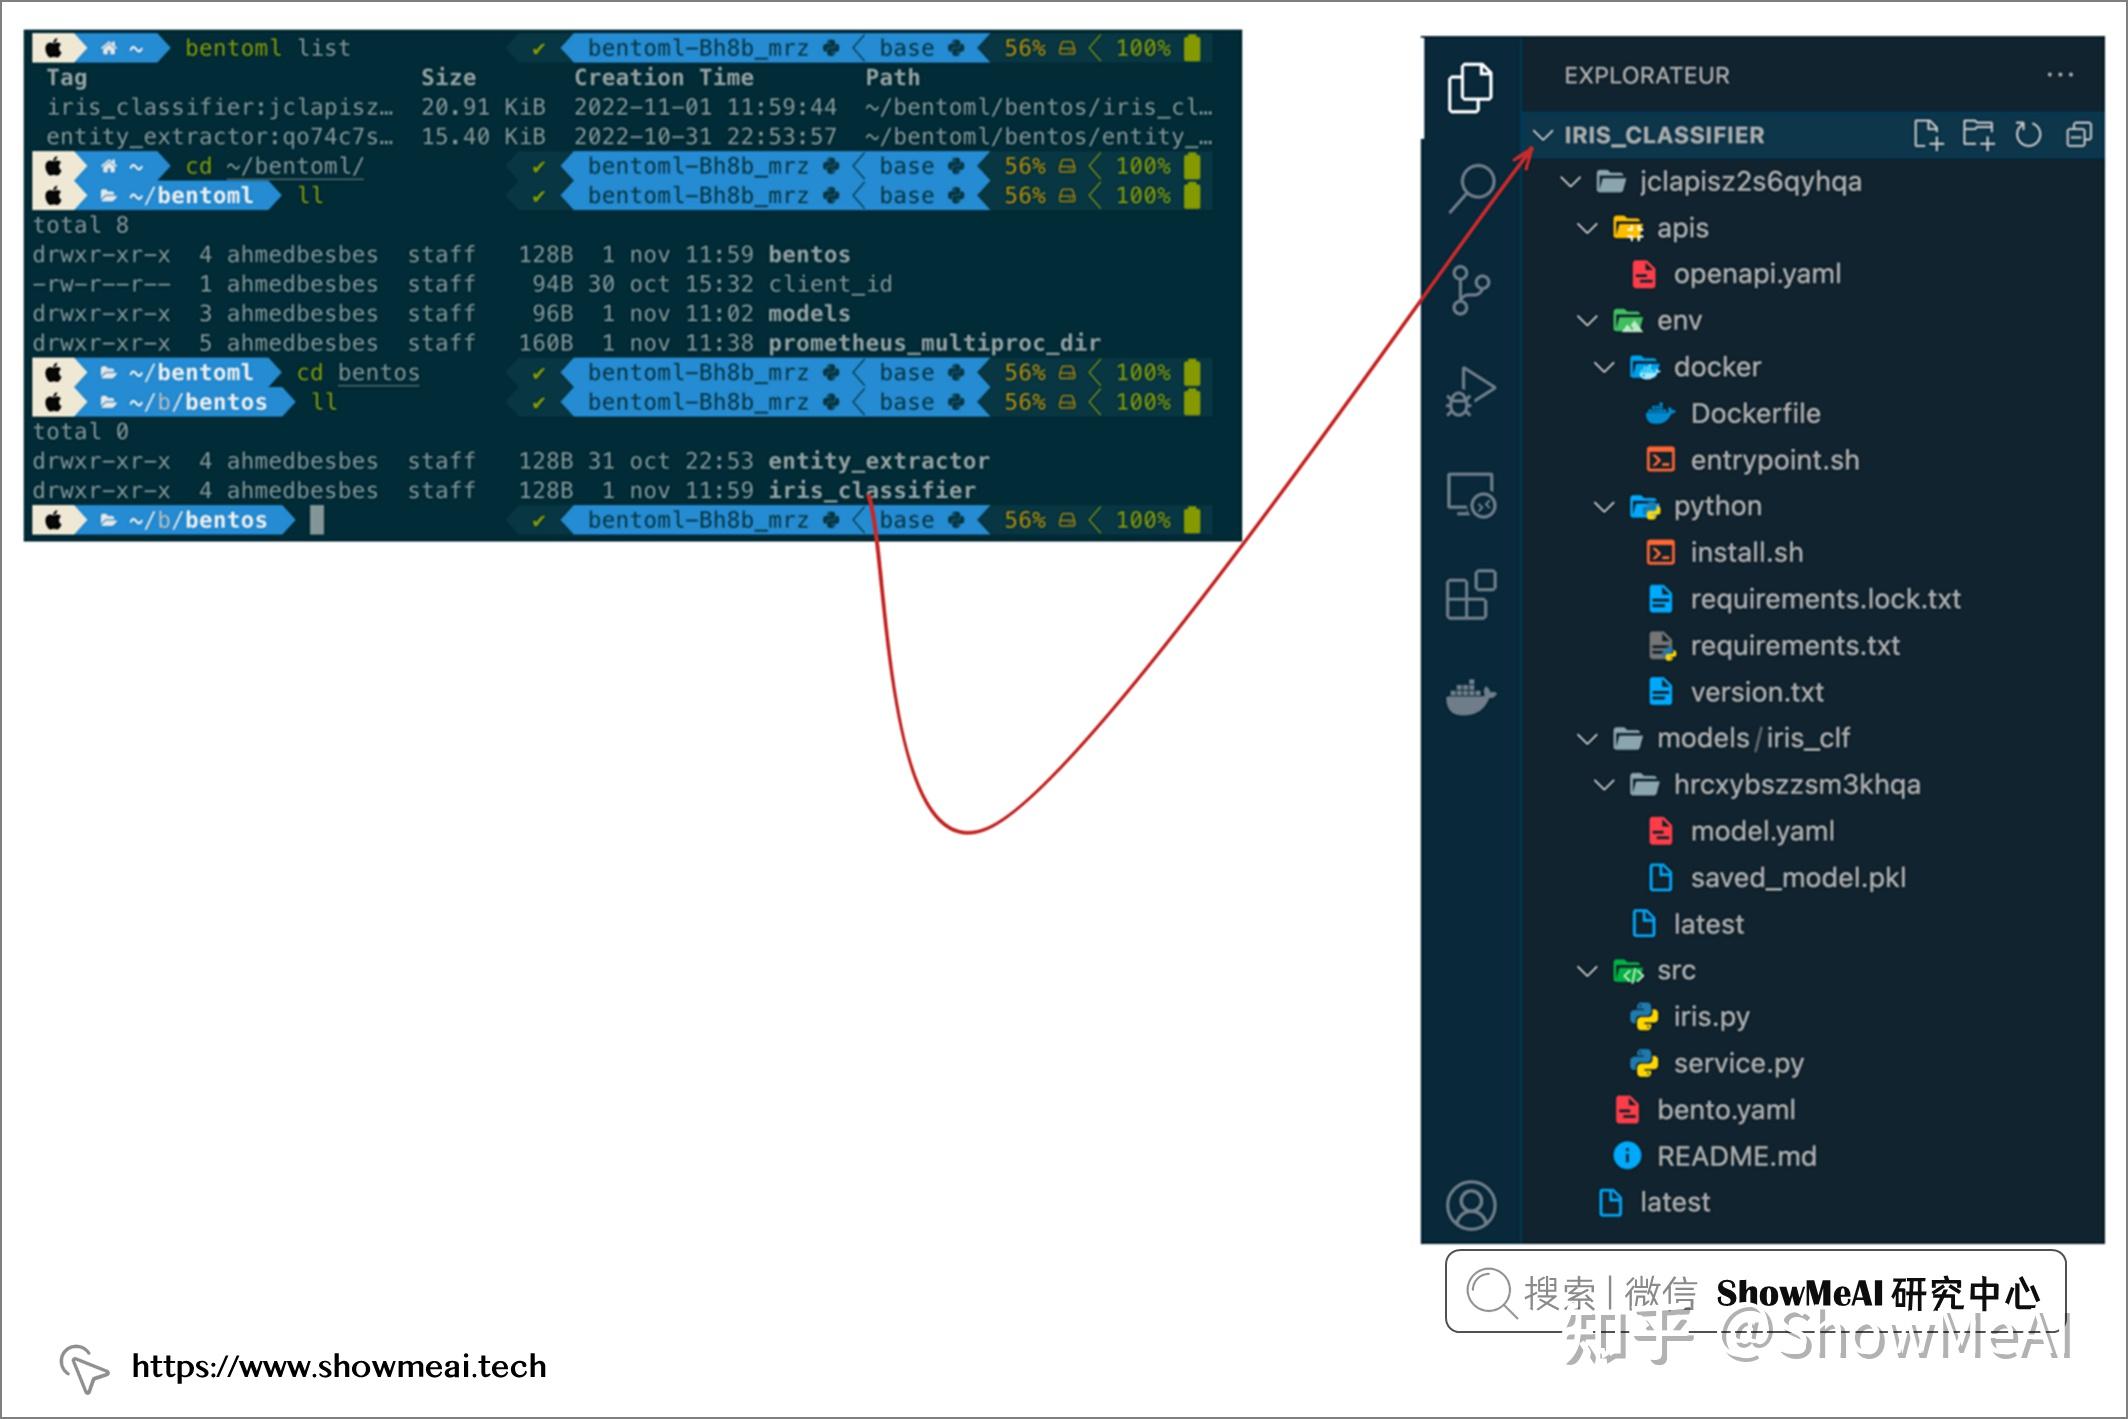Open the Extensions blocks icon
Viewport: 2128px width, 1419px height.
[x=1470, y=596]
